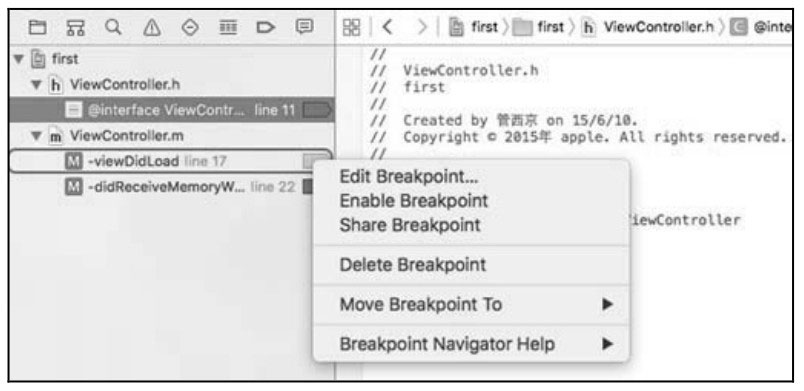Screen dimensions: 804x391
Task: Open the Report navigator speech bubble icon
Action: pos(305,27)
